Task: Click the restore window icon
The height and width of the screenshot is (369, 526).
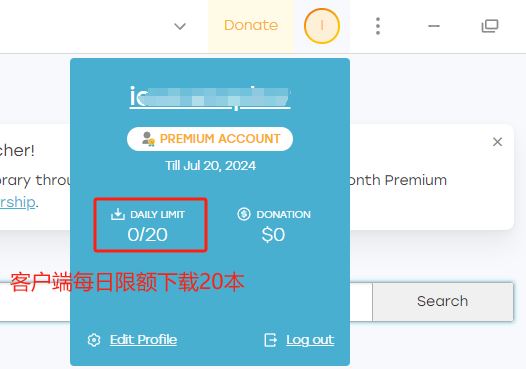Action: 490,26
